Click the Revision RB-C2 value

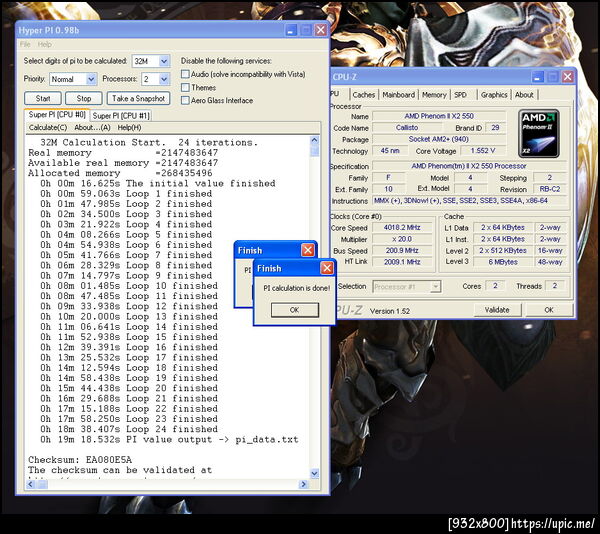point(549,189)
